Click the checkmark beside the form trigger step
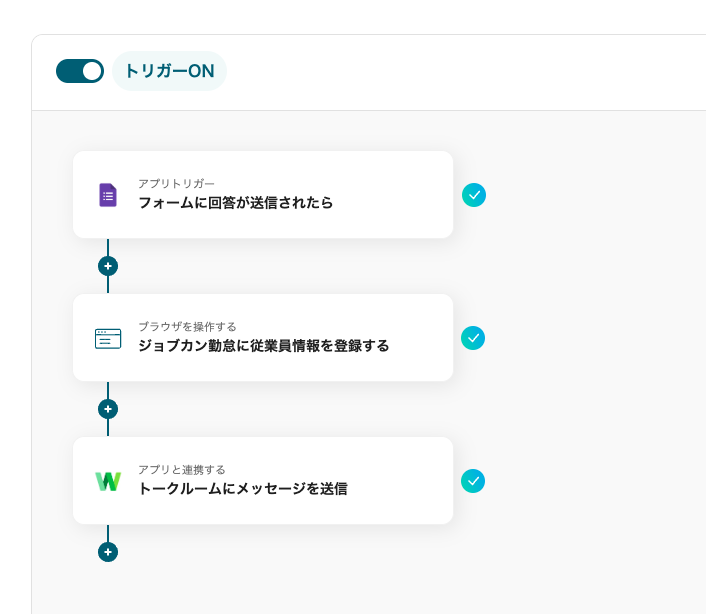The height and width of the screenshot is (614, 706). (x=474, y=195)
